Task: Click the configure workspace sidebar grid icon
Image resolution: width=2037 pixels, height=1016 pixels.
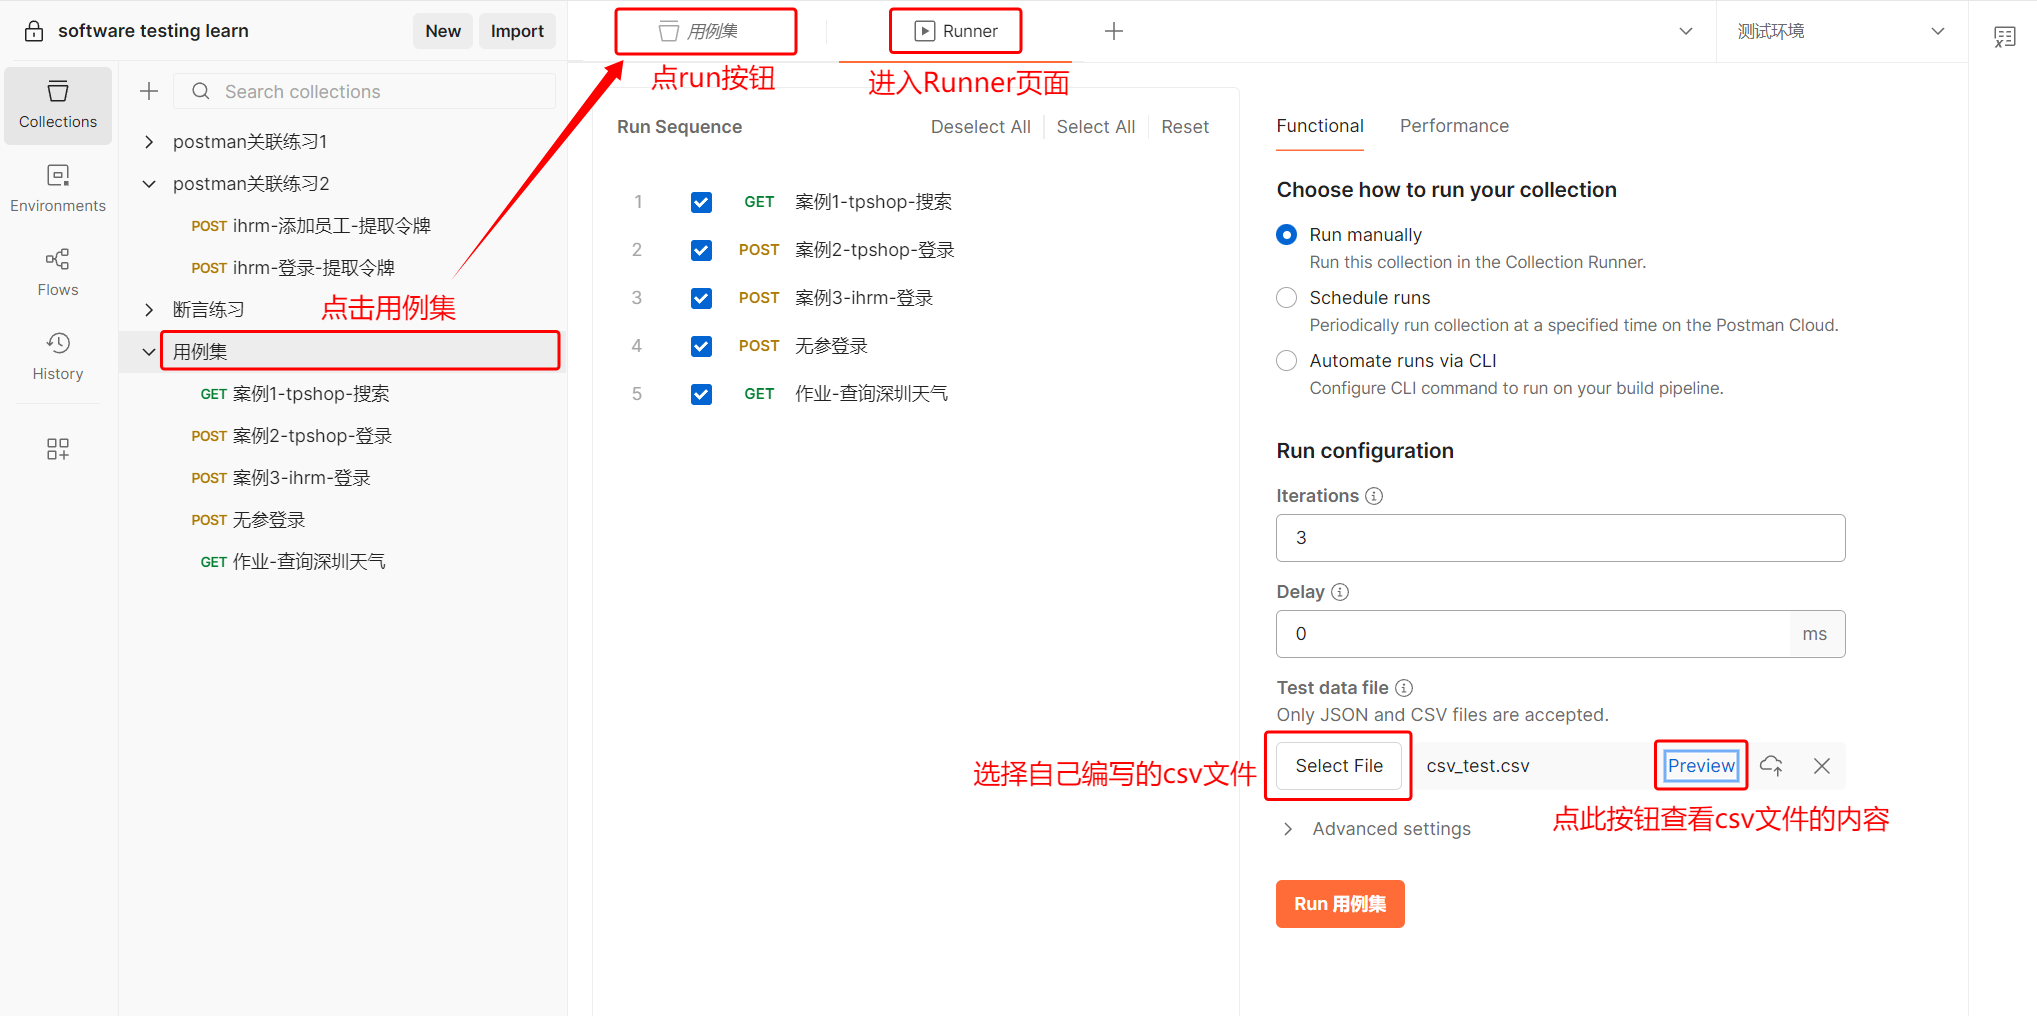Action: pyautogui.click(x=58, y=448)
